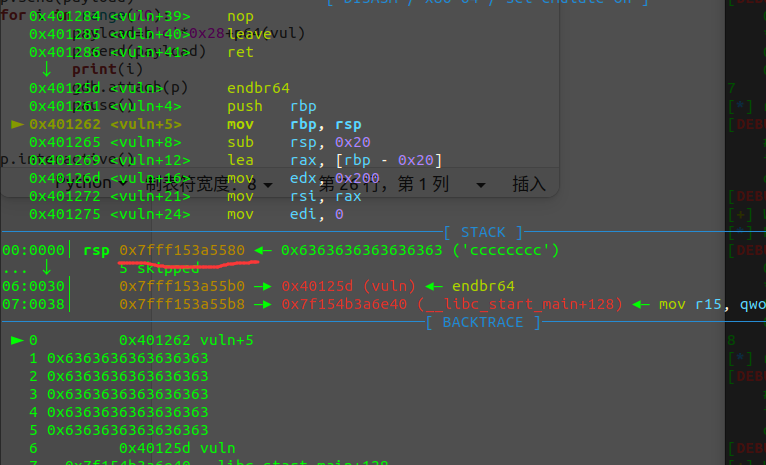Select the mov rsi, rax instruction
The height and width of the screenshot is (465, 766).
[294, 196]
